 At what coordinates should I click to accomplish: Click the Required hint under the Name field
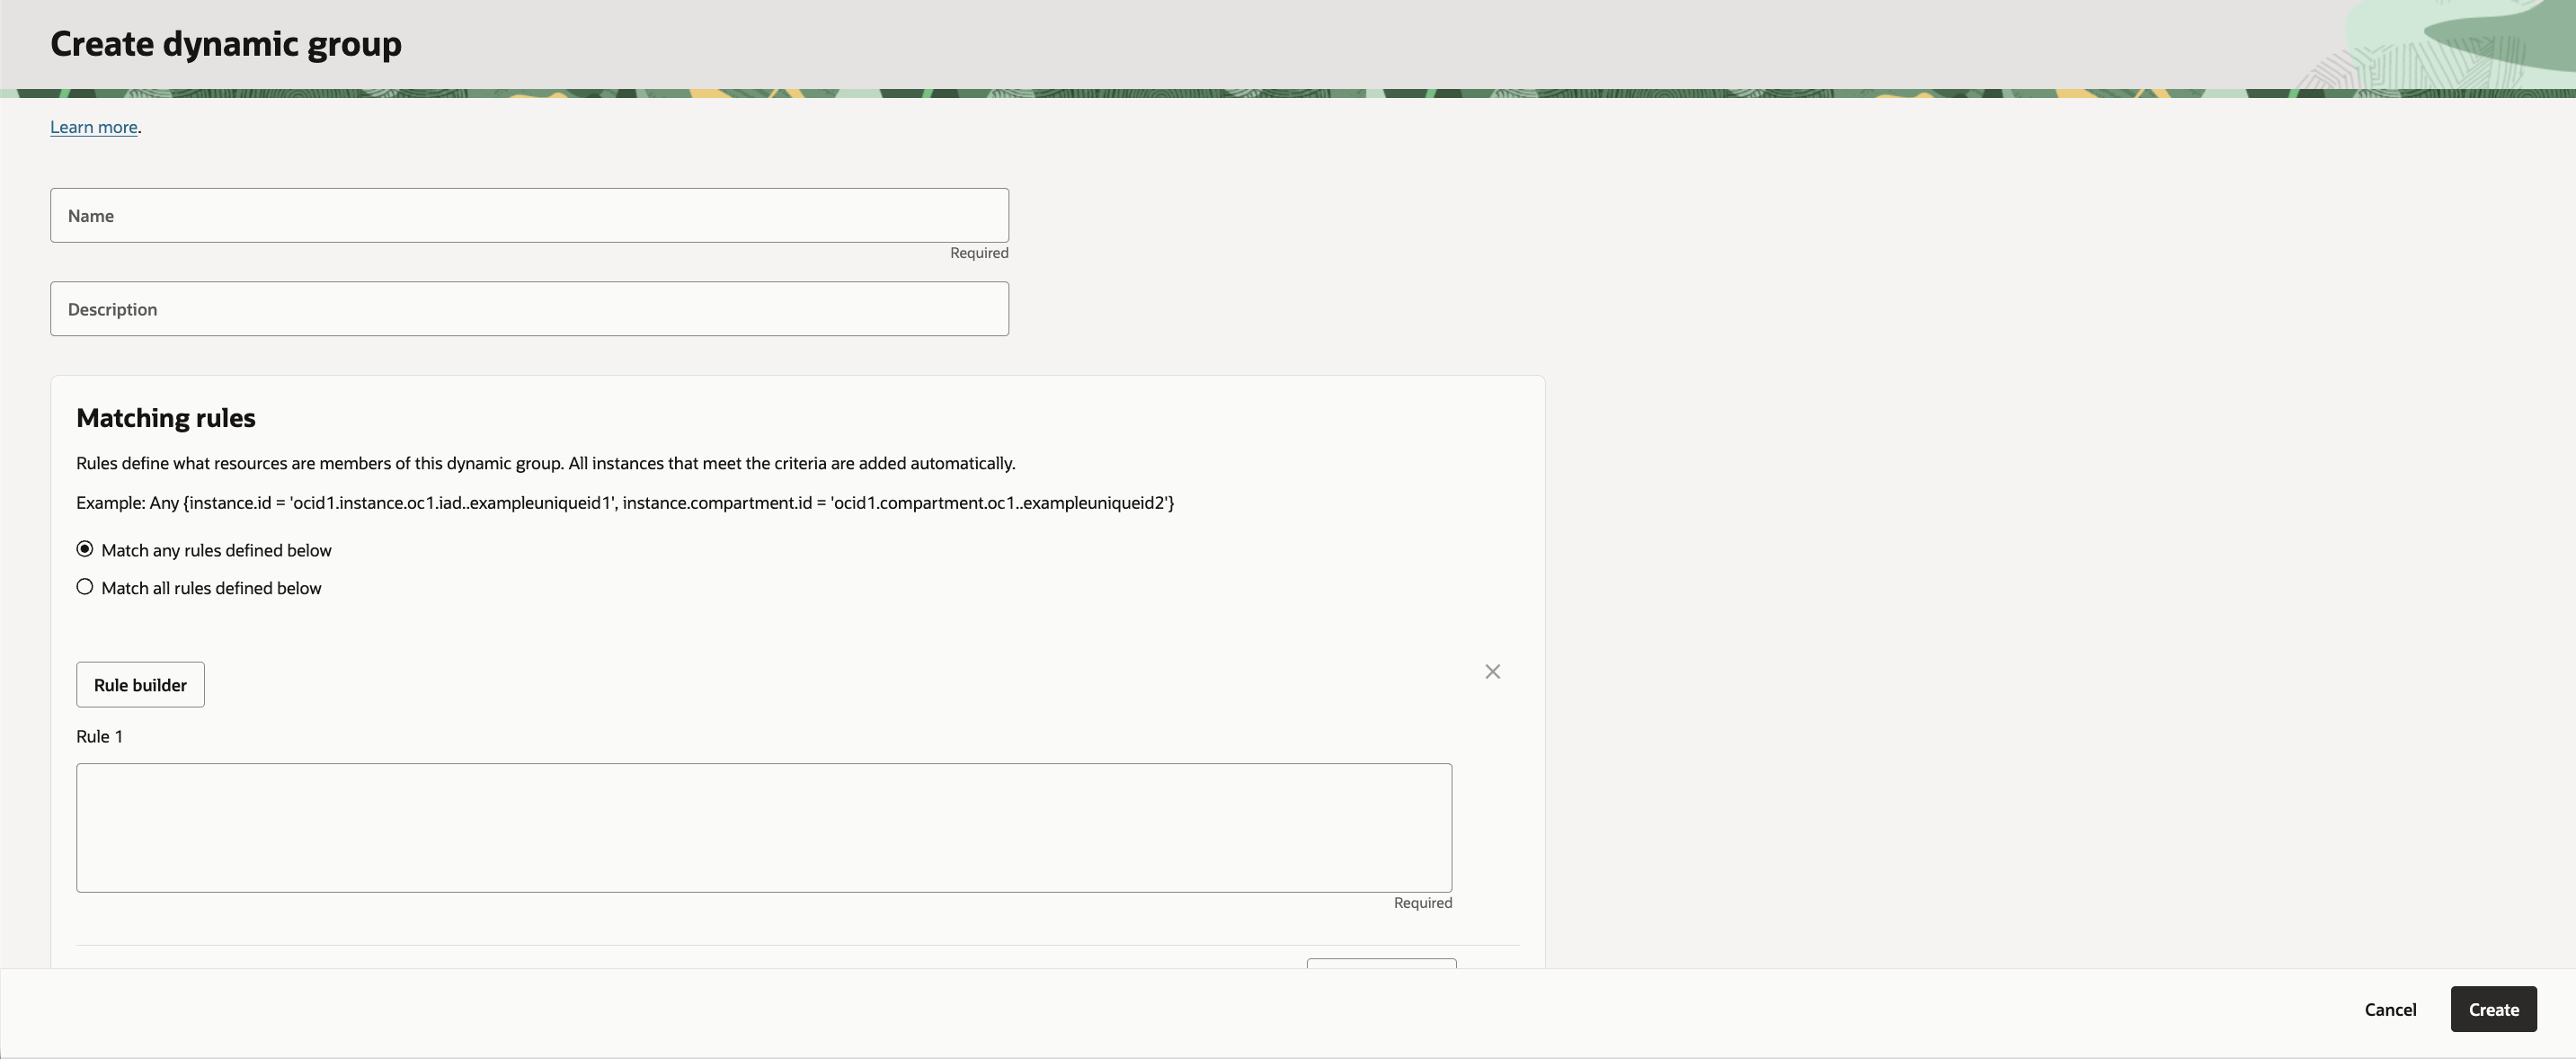click(x=978, y=253)
